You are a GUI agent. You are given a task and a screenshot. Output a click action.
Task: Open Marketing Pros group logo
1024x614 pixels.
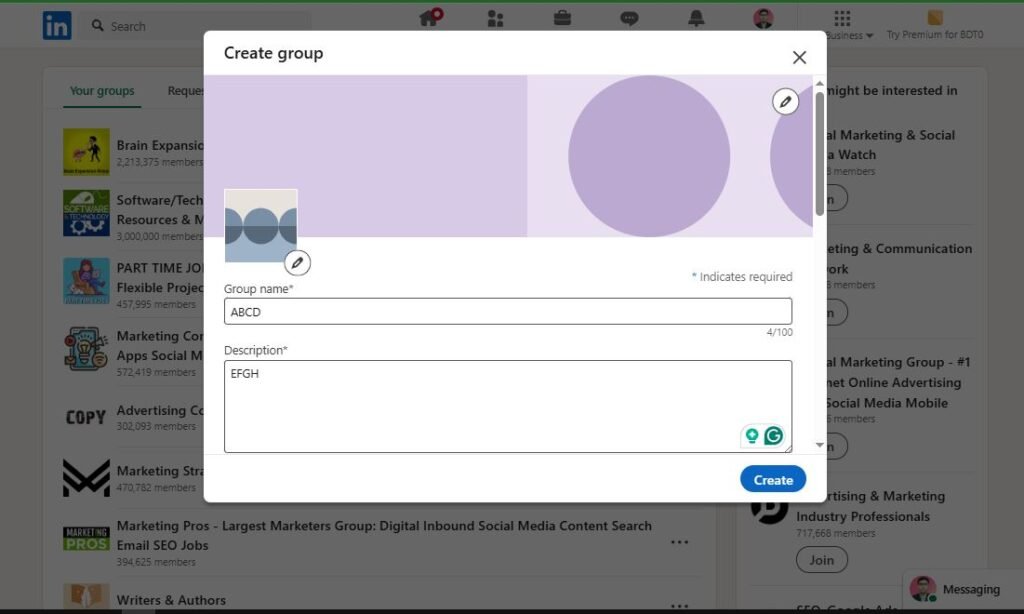tap(86, 538)
